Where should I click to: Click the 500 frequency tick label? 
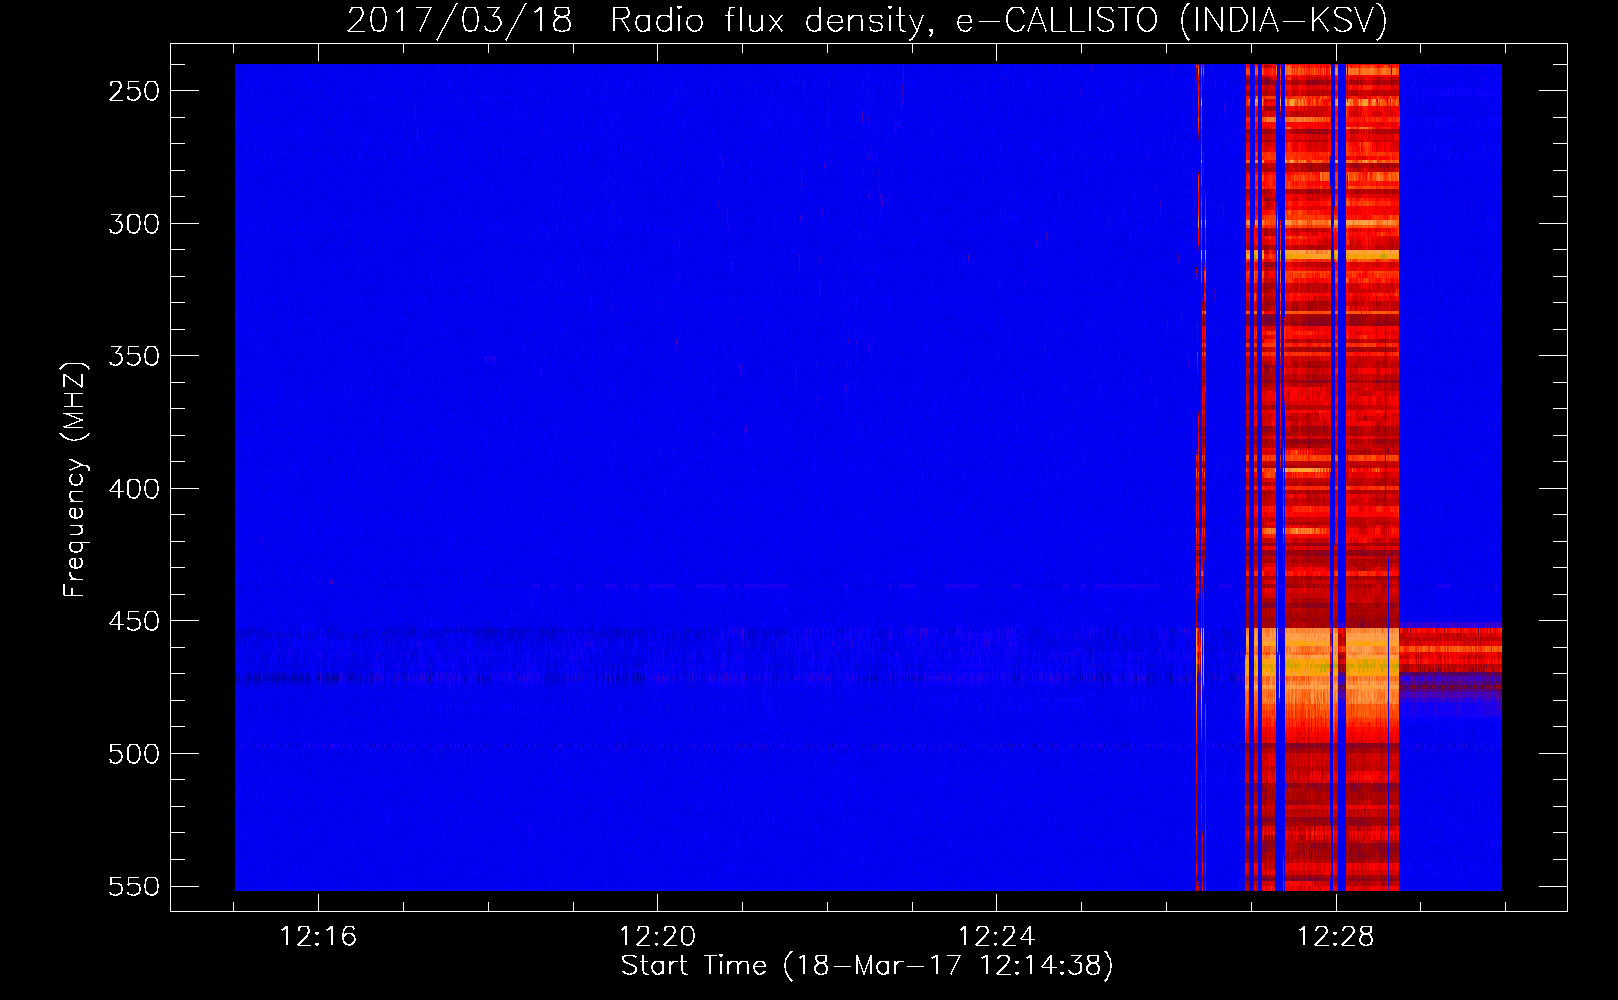point(134,754)
